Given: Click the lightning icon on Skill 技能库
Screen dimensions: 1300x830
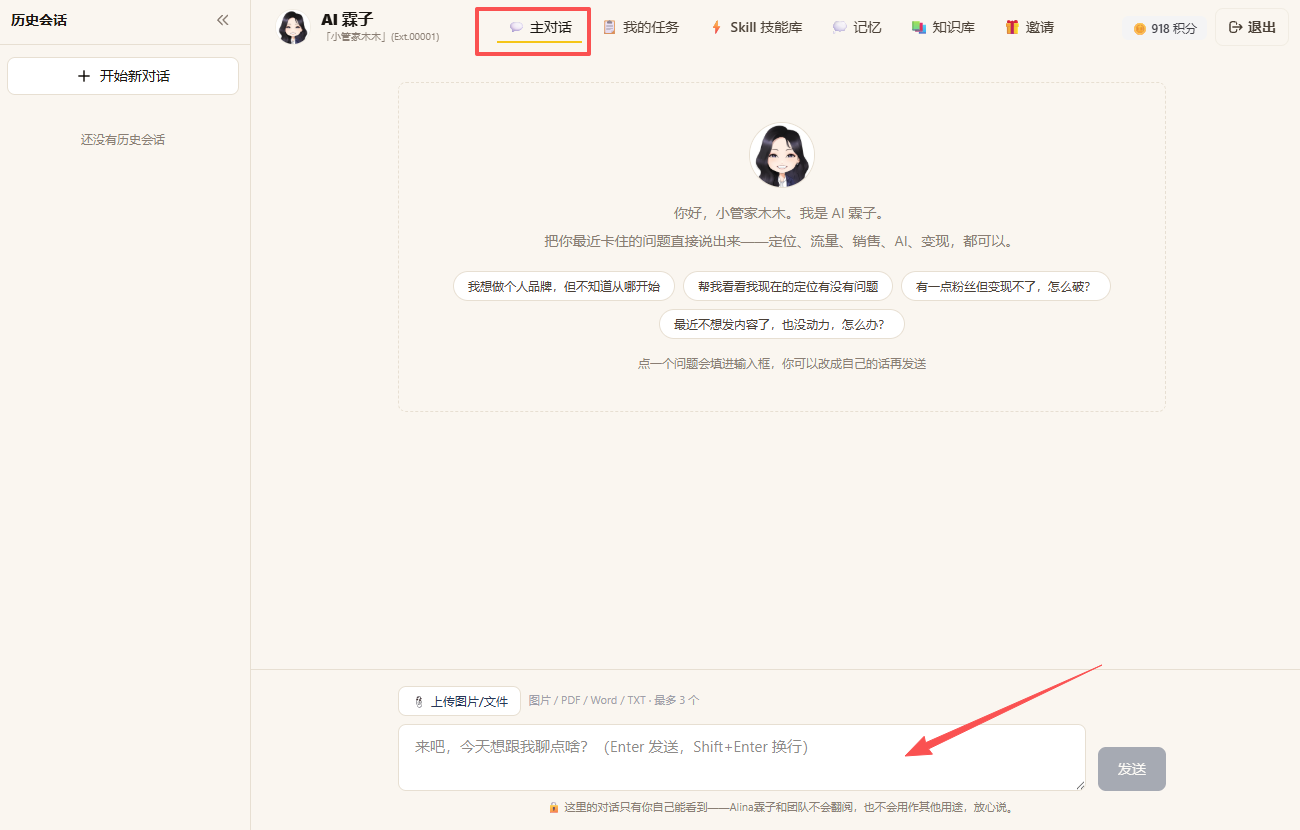Looking at the screenshot, I should coord(716,28).
